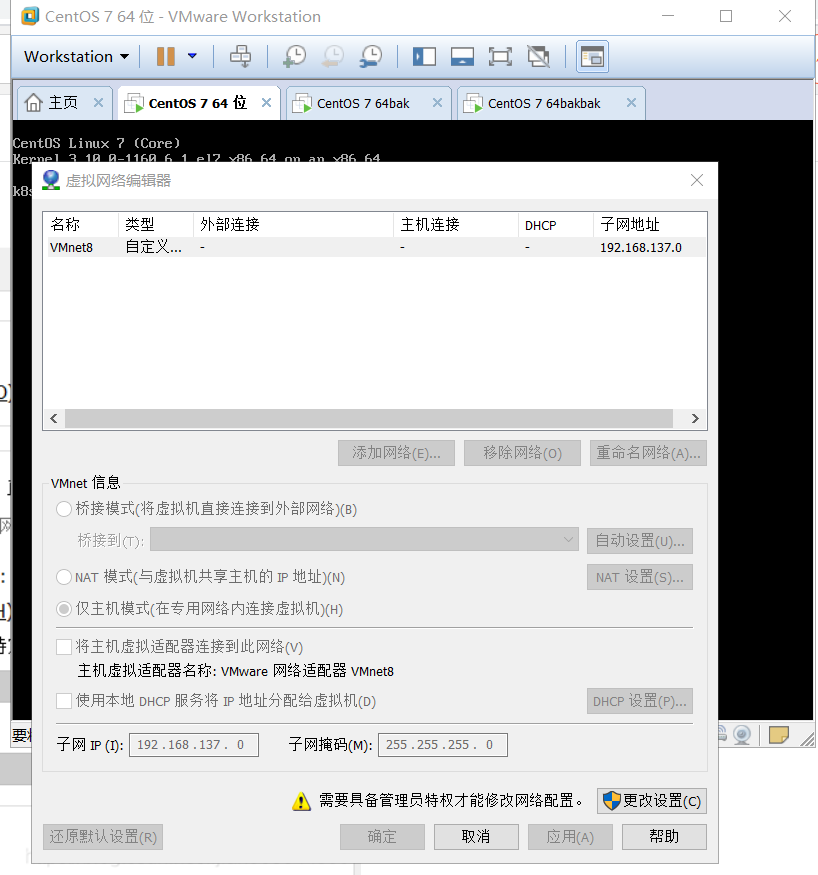Click the revert to snapshot icon

click(x=333, y=56)
